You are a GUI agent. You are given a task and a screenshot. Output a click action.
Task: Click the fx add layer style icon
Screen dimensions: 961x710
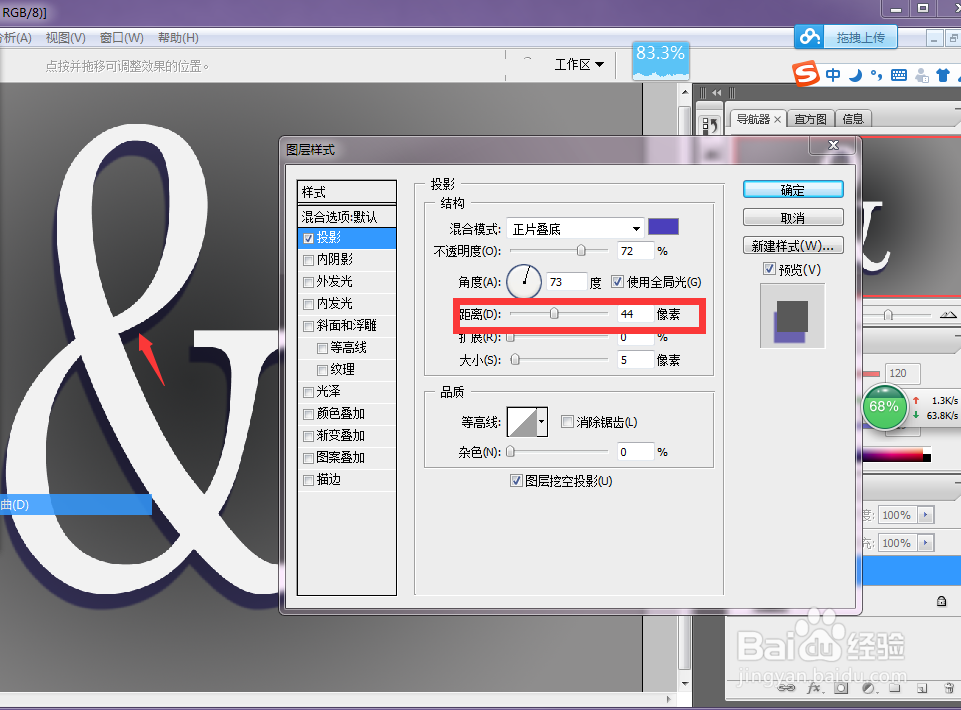812,687
